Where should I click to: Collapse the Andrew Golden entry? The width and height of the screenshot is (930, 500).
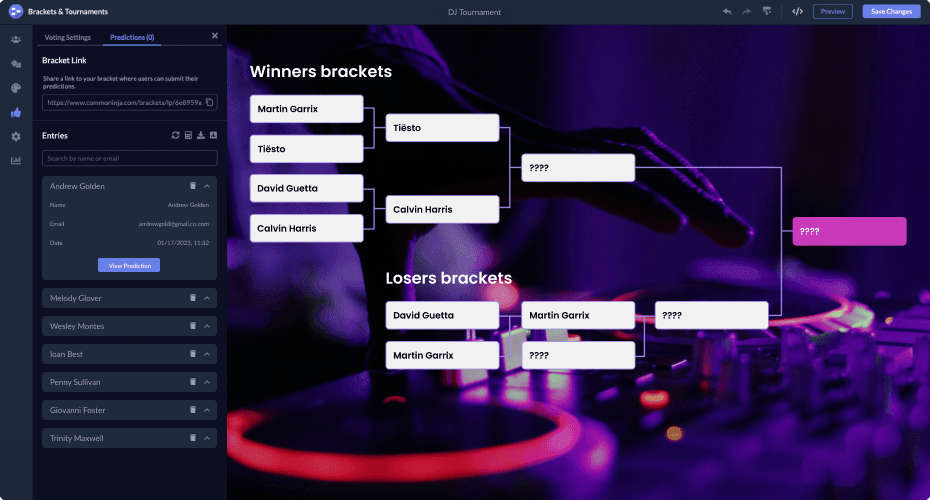click(207, 186)
